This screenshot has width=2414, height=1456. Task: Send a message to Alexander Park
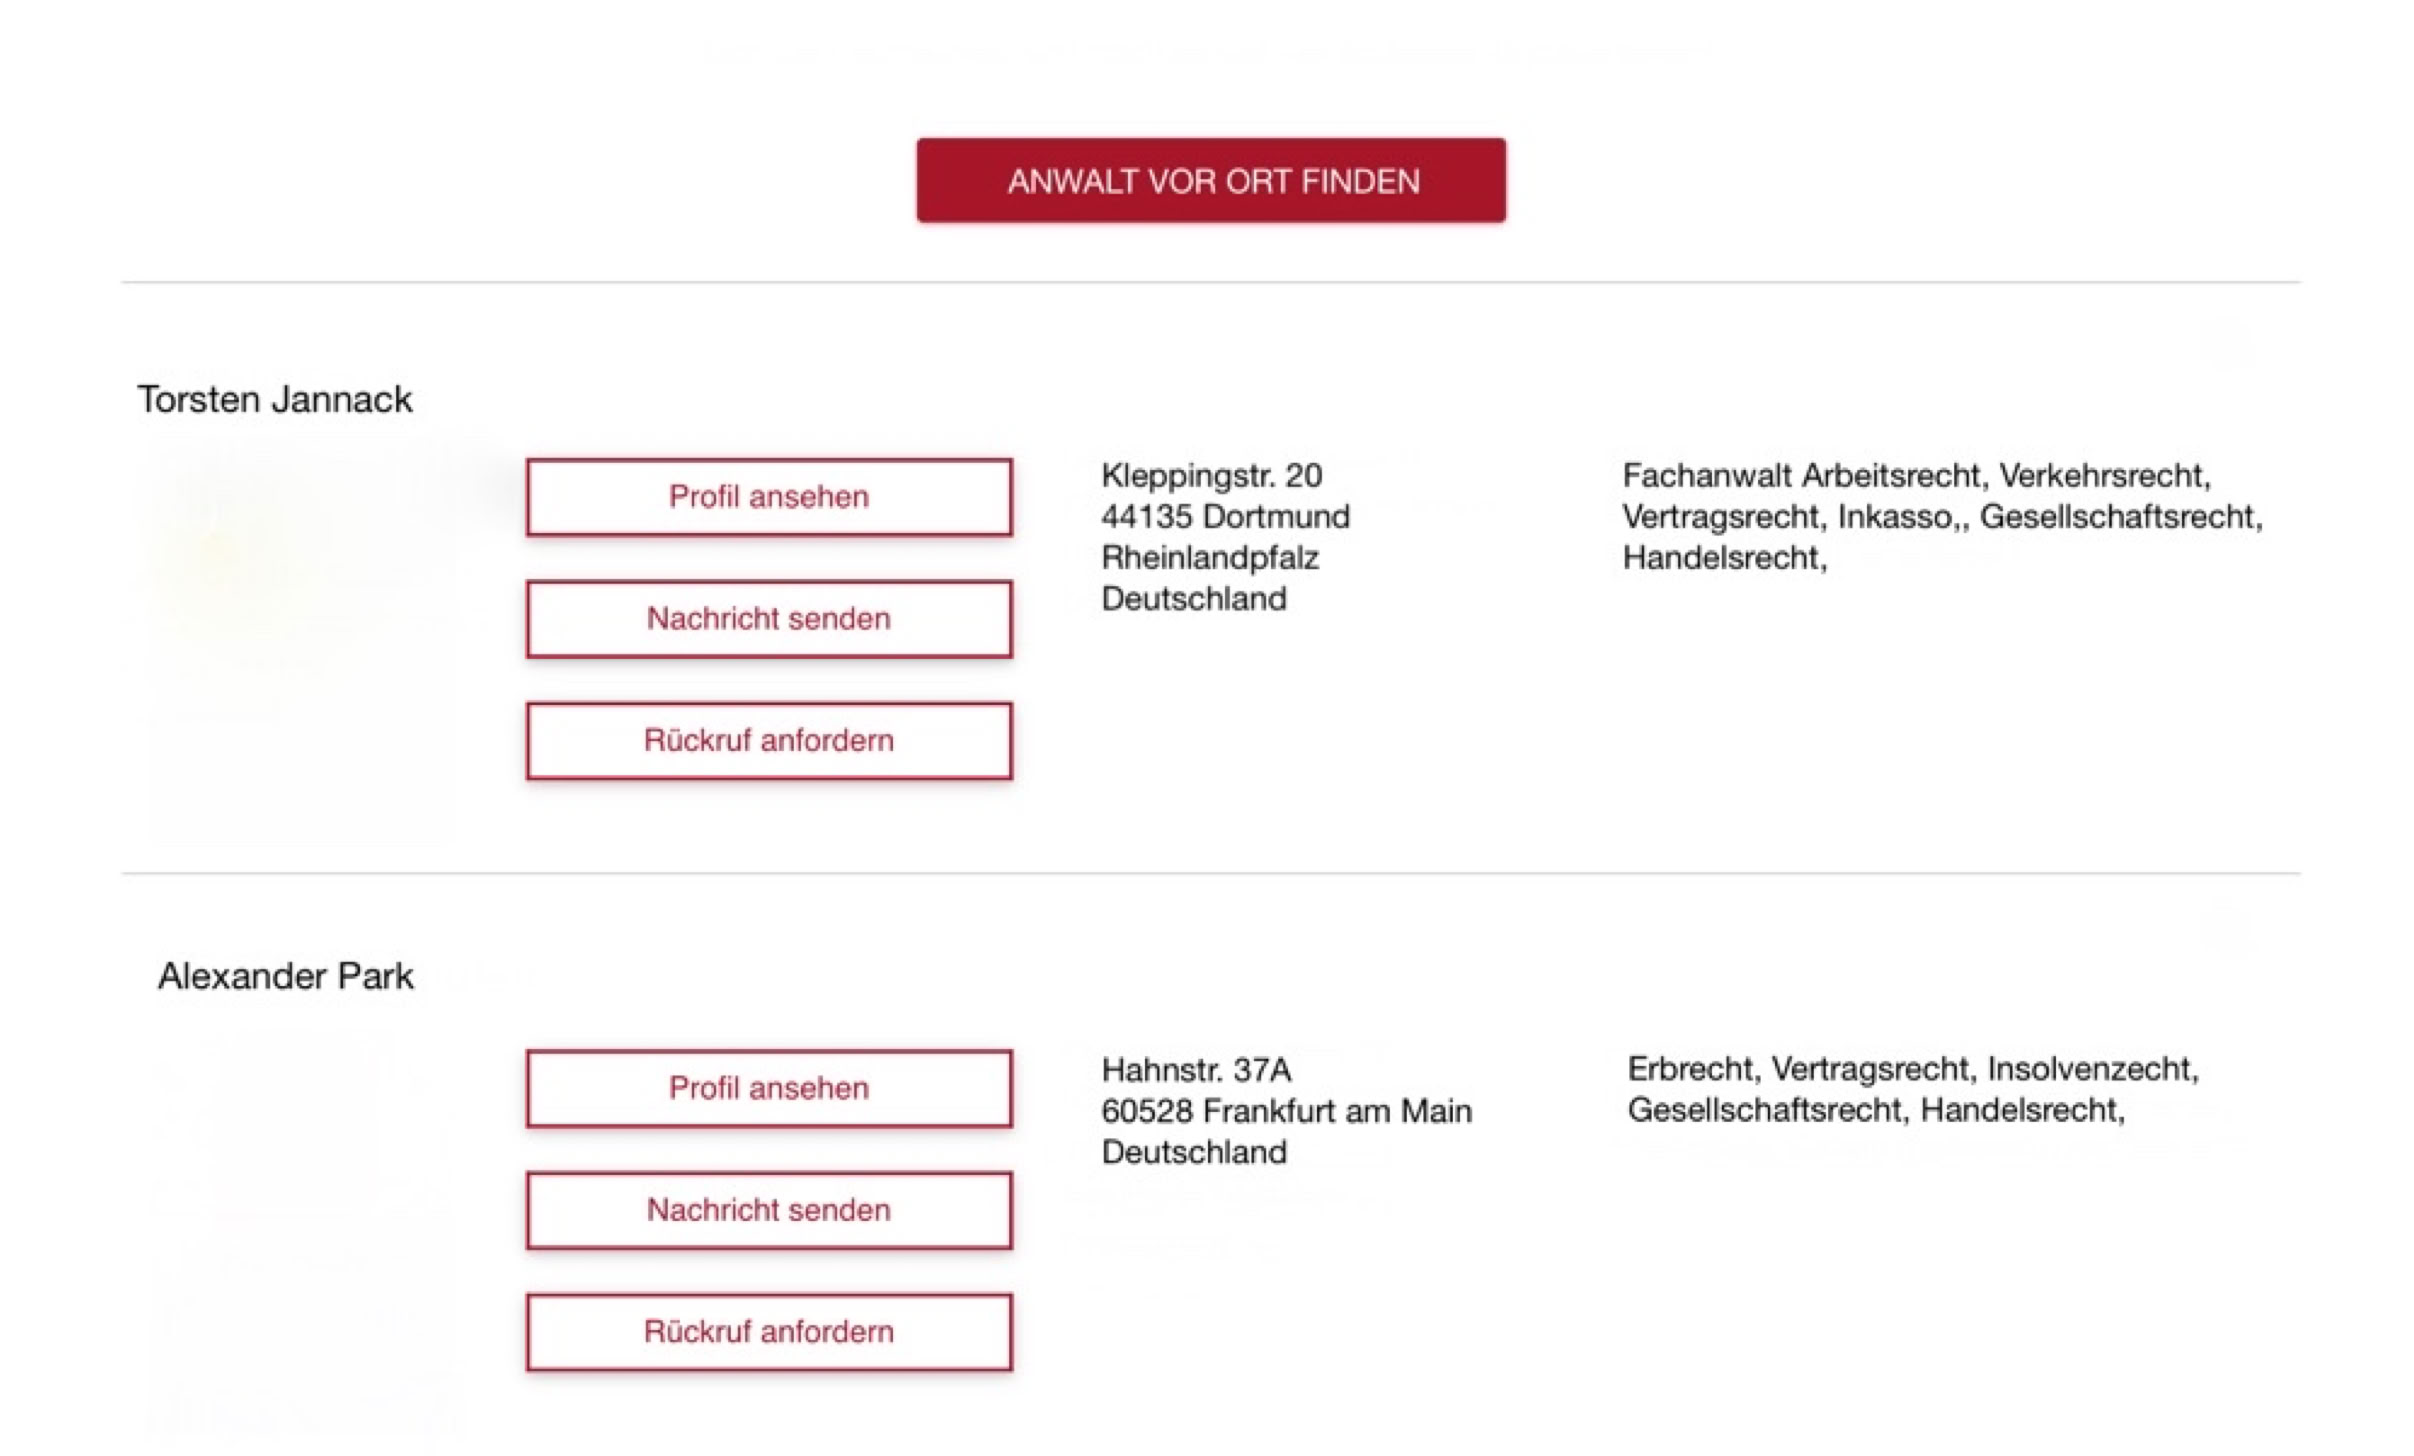click(x=768, y=1210)
